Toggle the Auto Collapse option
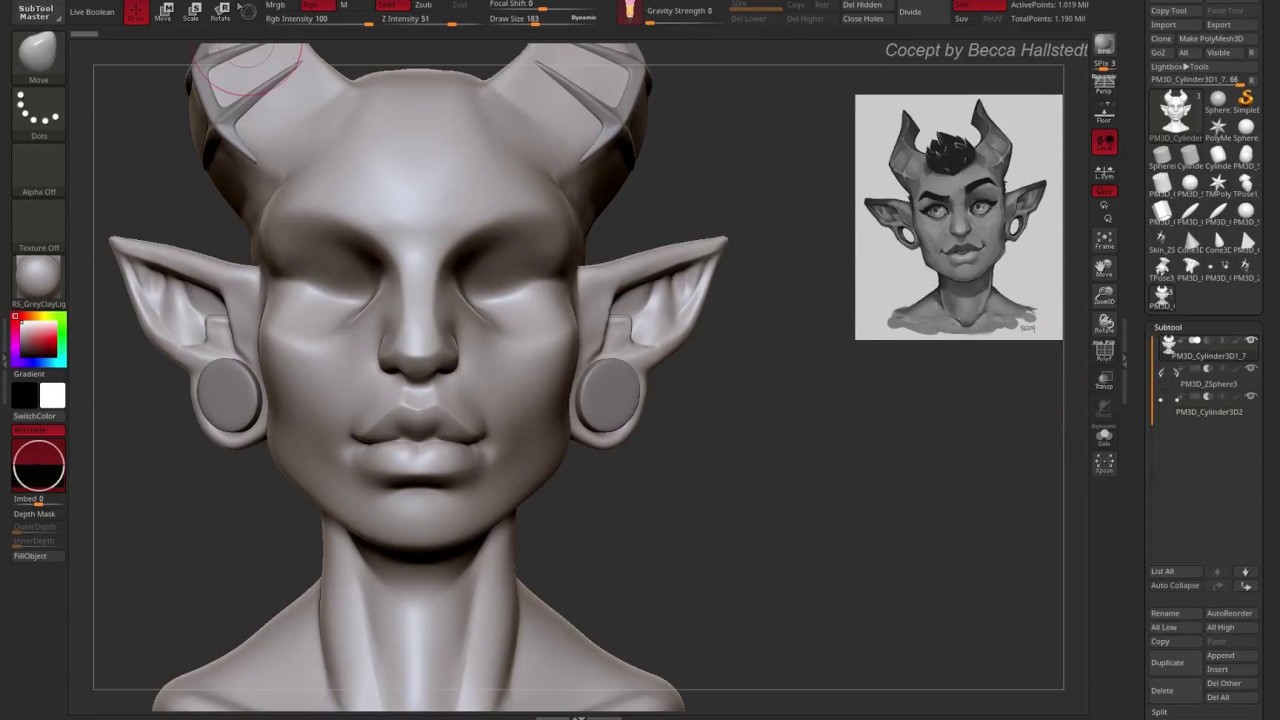The image size is (1280, 720). click(x=1174, y=585)
